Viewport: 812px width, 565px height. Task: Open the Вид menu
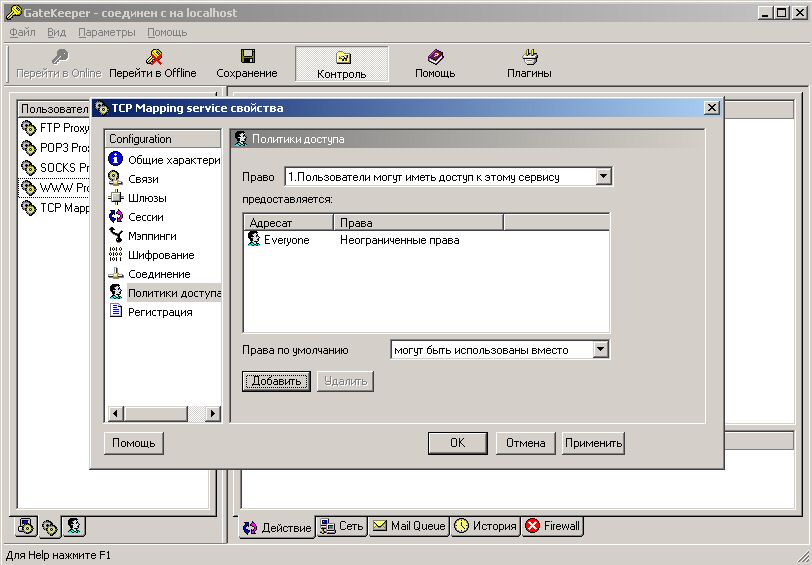[x=56, y=32]
